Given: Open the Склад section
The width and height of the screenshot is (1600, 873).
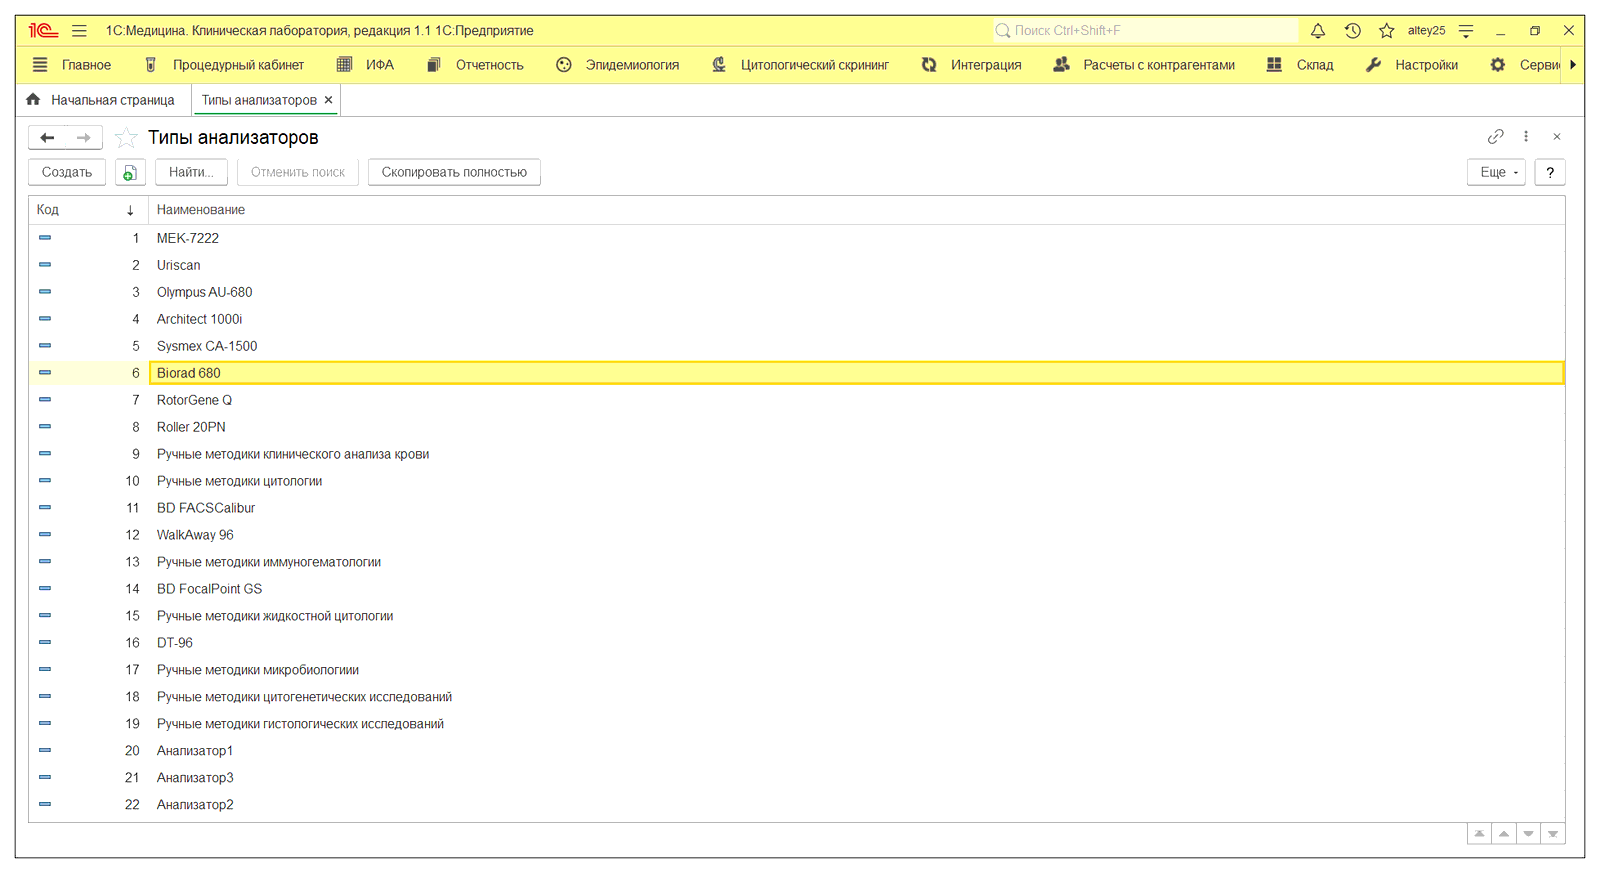Looking at the screenshot, I should [x=1300, y=65].
